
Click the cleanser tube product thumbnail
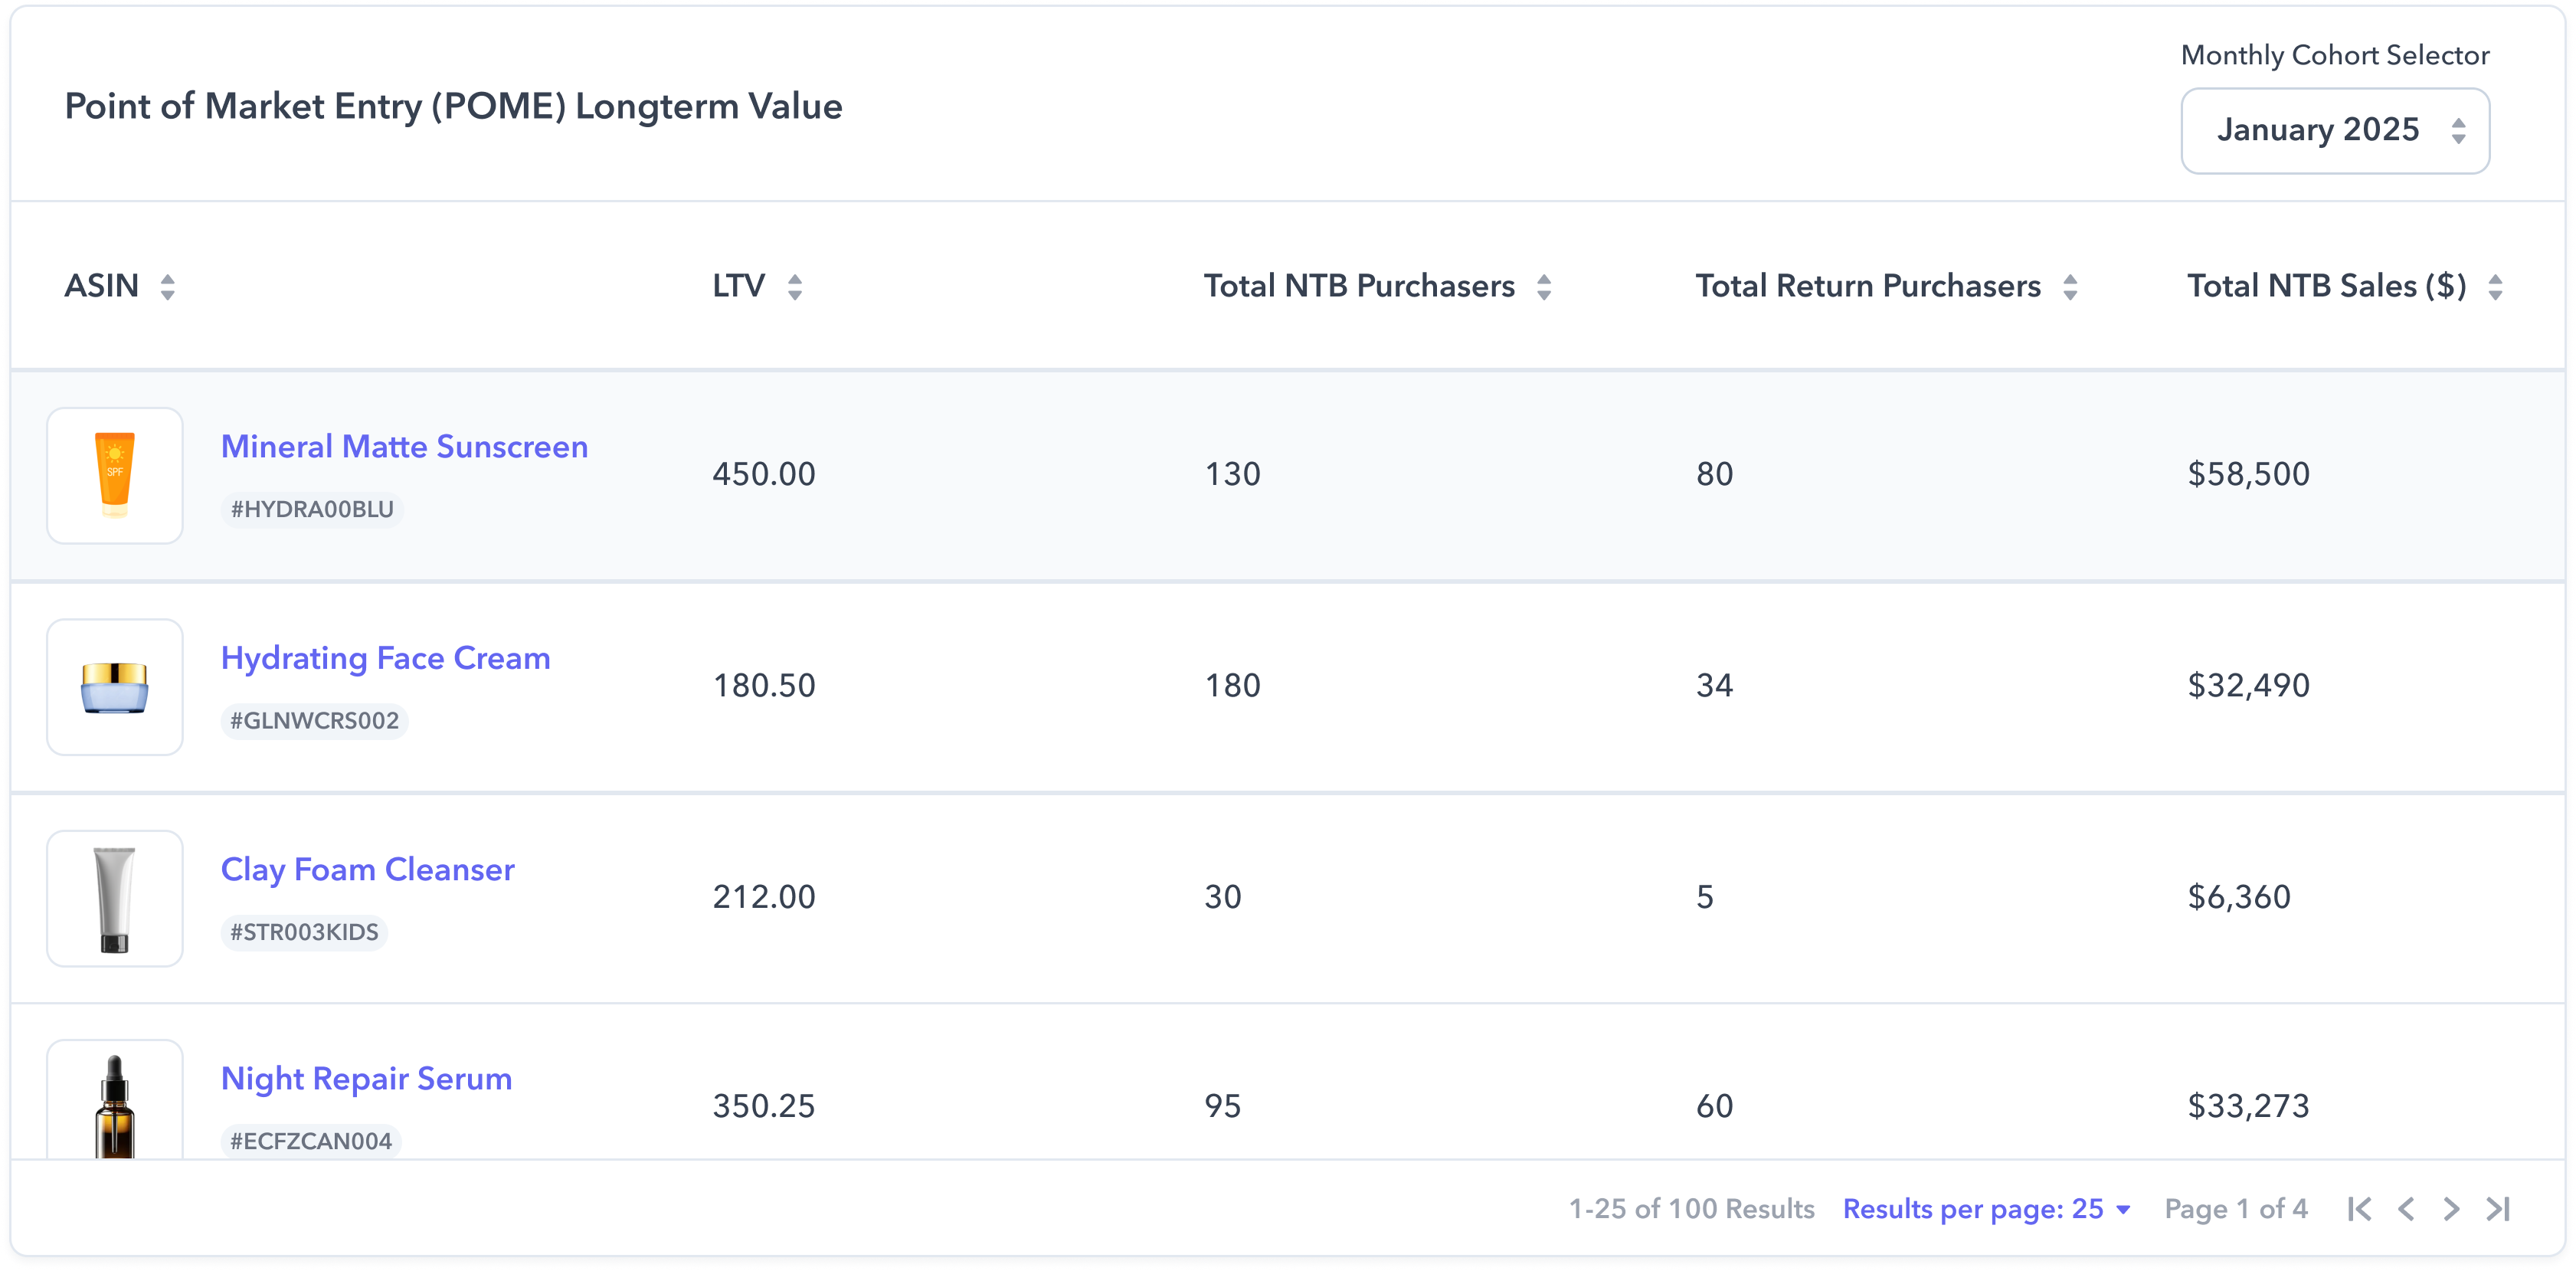point(115,898)
